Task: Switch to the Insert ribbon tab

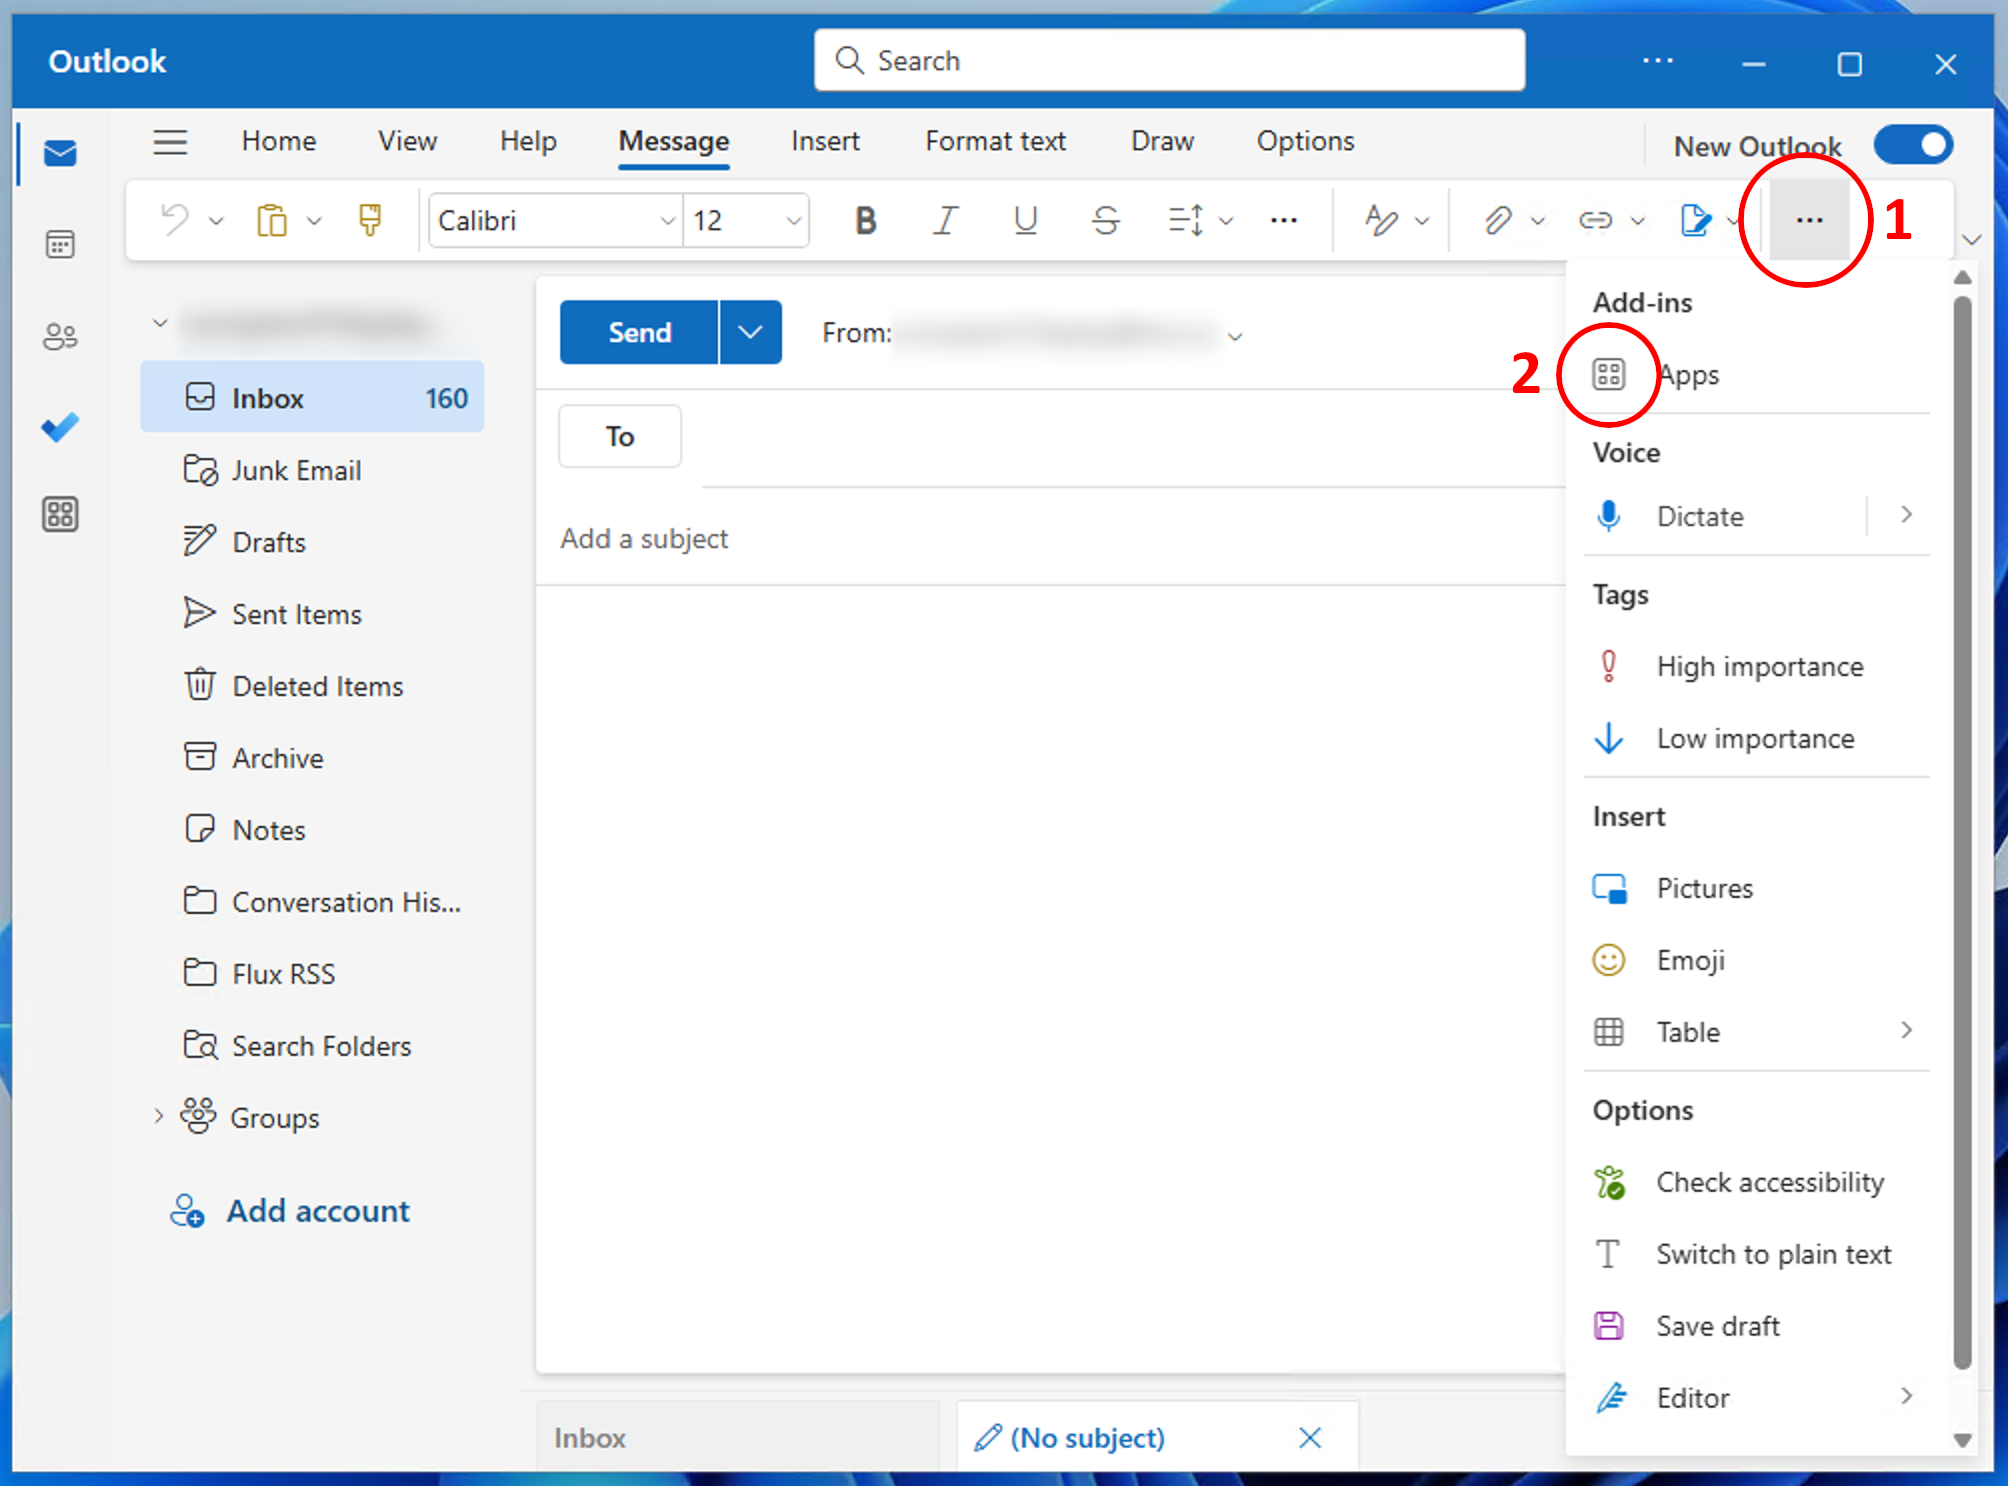Action: (825, 141)
